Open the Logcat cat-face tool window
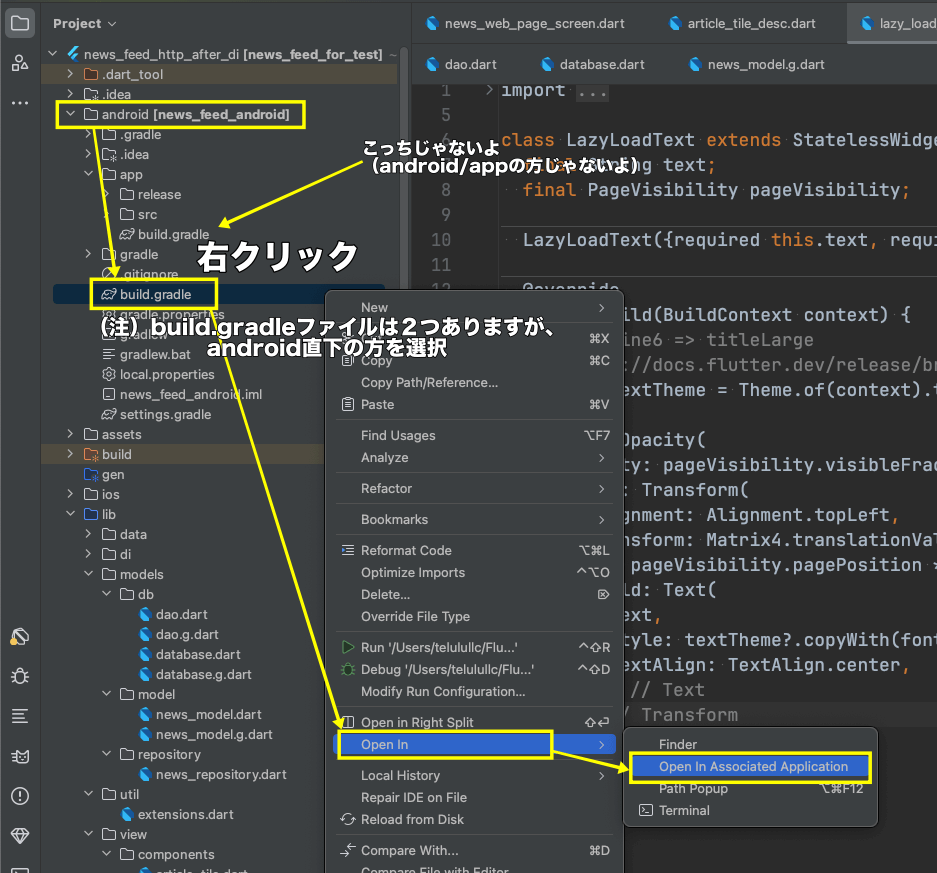This screenshot has height=873, width=937. [20, 756]
